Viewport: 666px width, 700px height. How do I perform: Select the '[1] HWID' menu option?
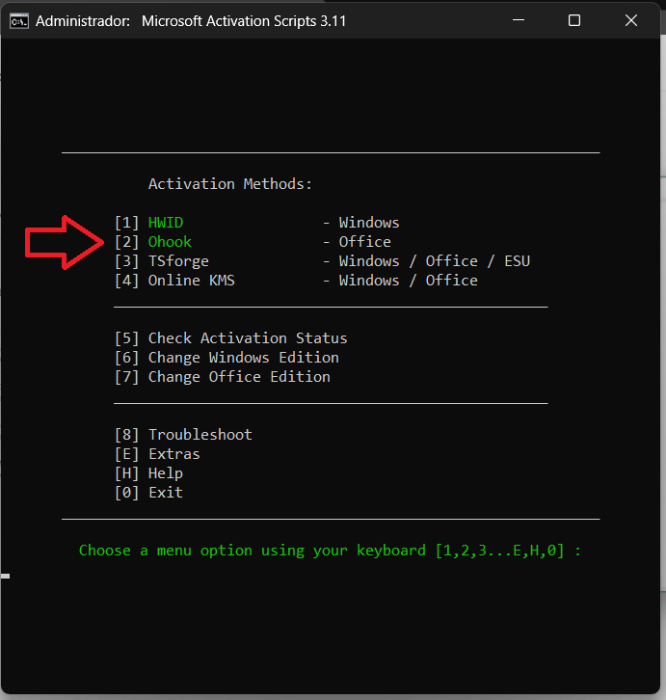tap(149, 222)
